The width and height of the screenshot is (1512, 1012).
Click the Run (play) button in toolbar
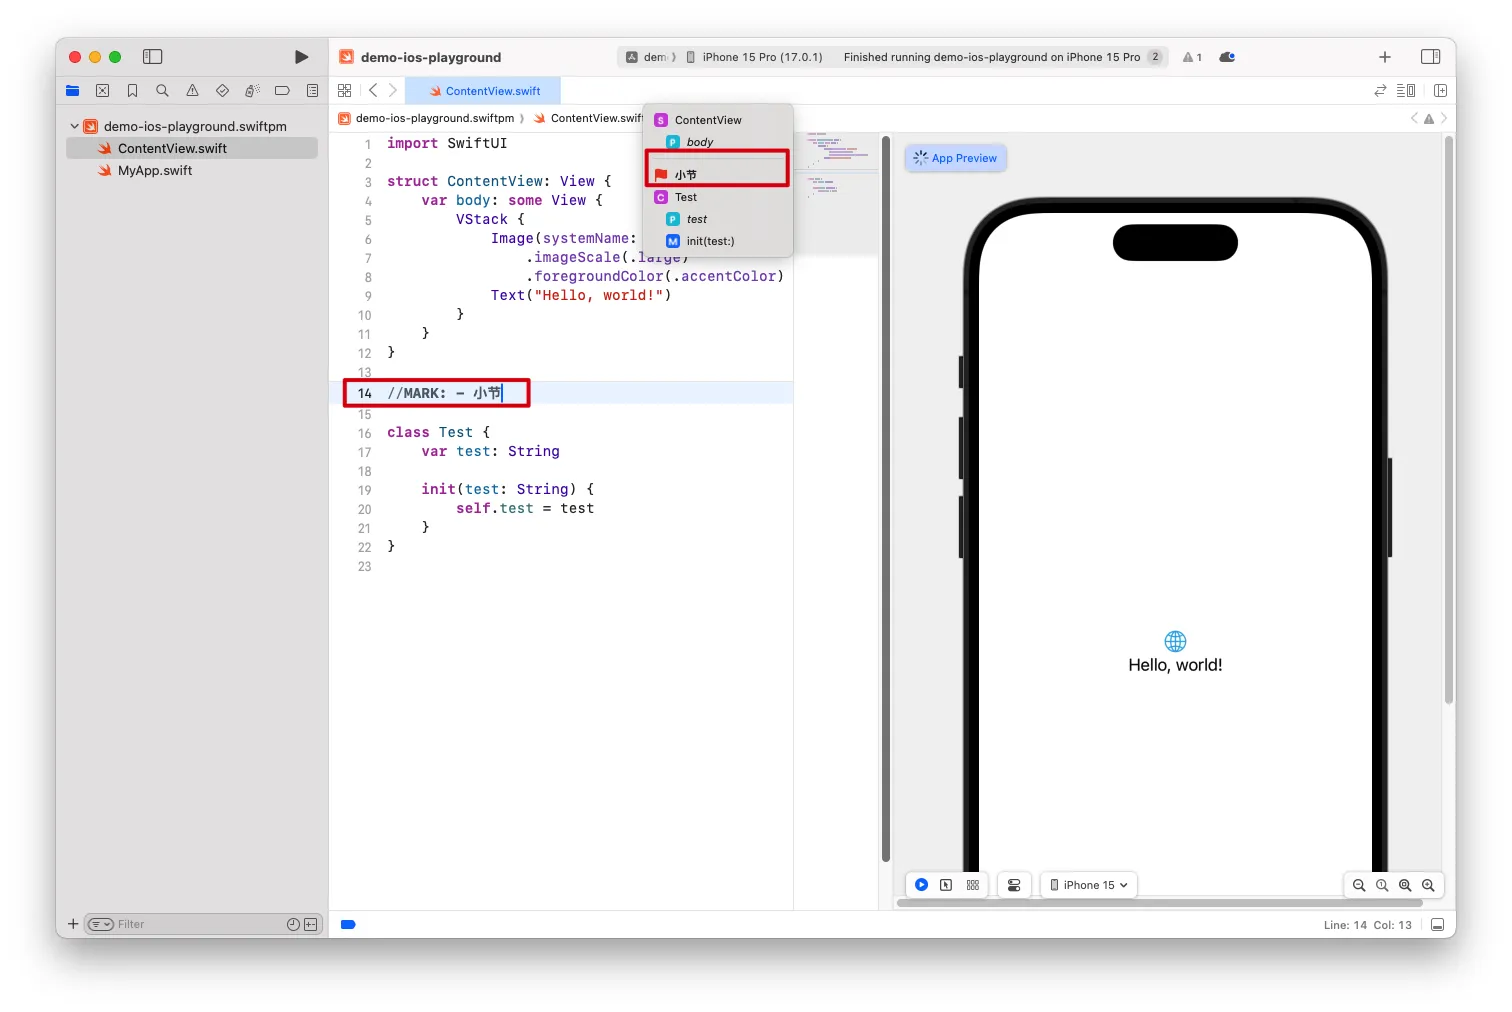pyautogui.click(x=301, y=57)
